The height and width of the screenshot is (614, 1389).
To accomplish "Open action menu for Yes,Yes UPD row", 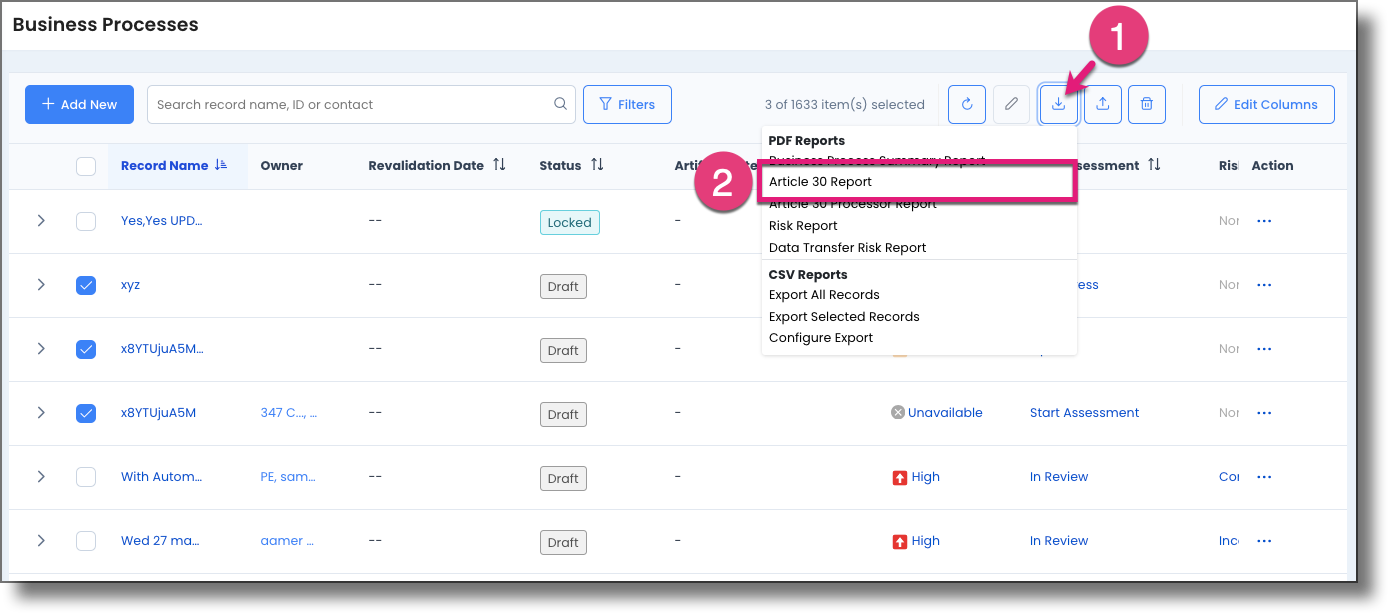I will [x=1264, y=221].
